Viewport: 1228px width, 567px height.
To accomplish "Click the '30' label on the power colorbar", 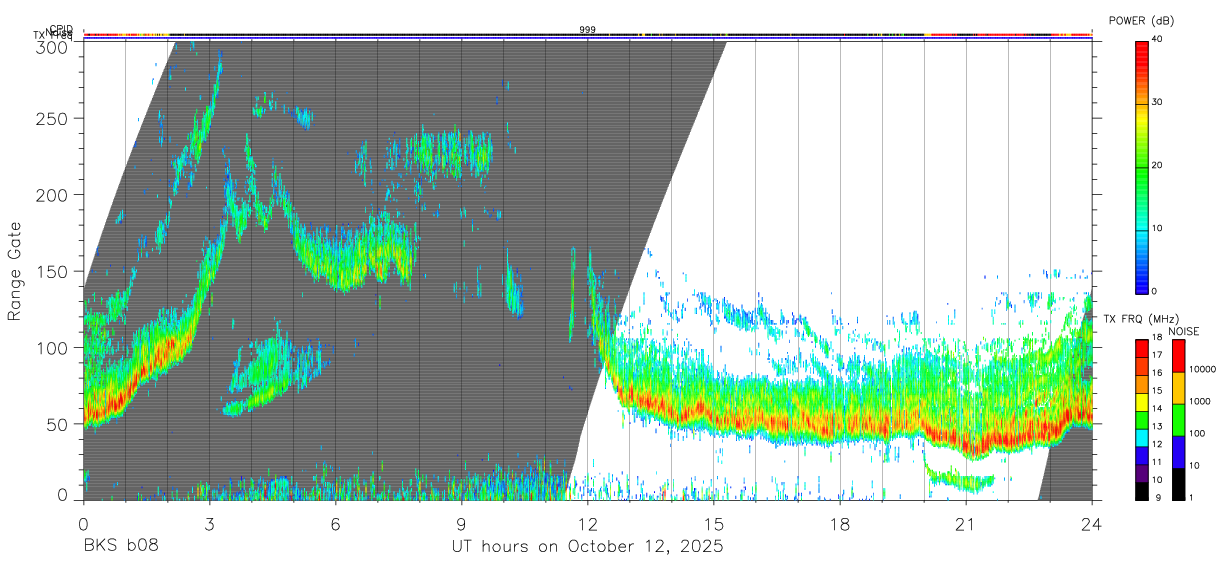I will [x=1158, y=103].
